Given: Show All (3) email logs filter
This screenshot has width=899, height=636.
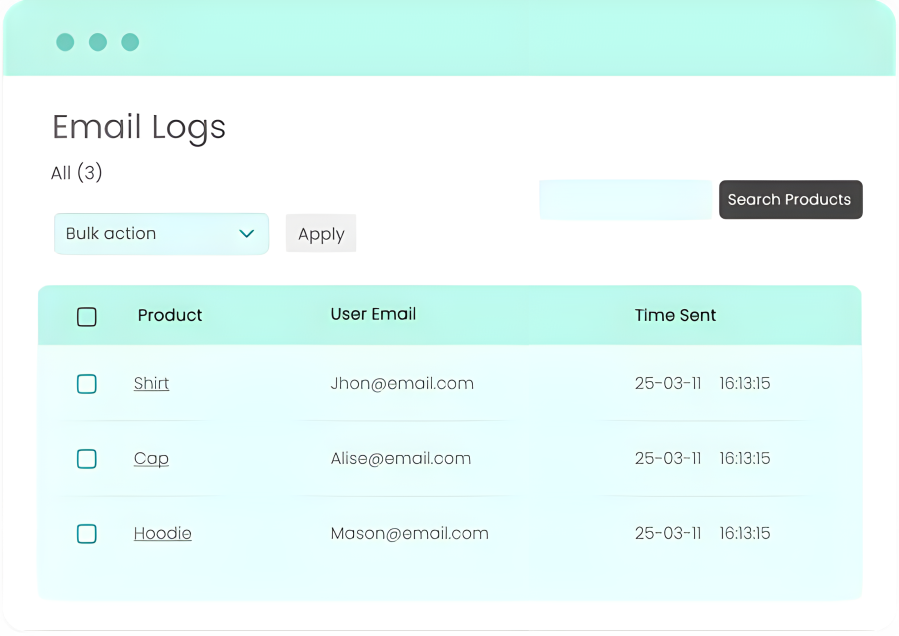Looking at the screenshot, I should click(77, 173).
